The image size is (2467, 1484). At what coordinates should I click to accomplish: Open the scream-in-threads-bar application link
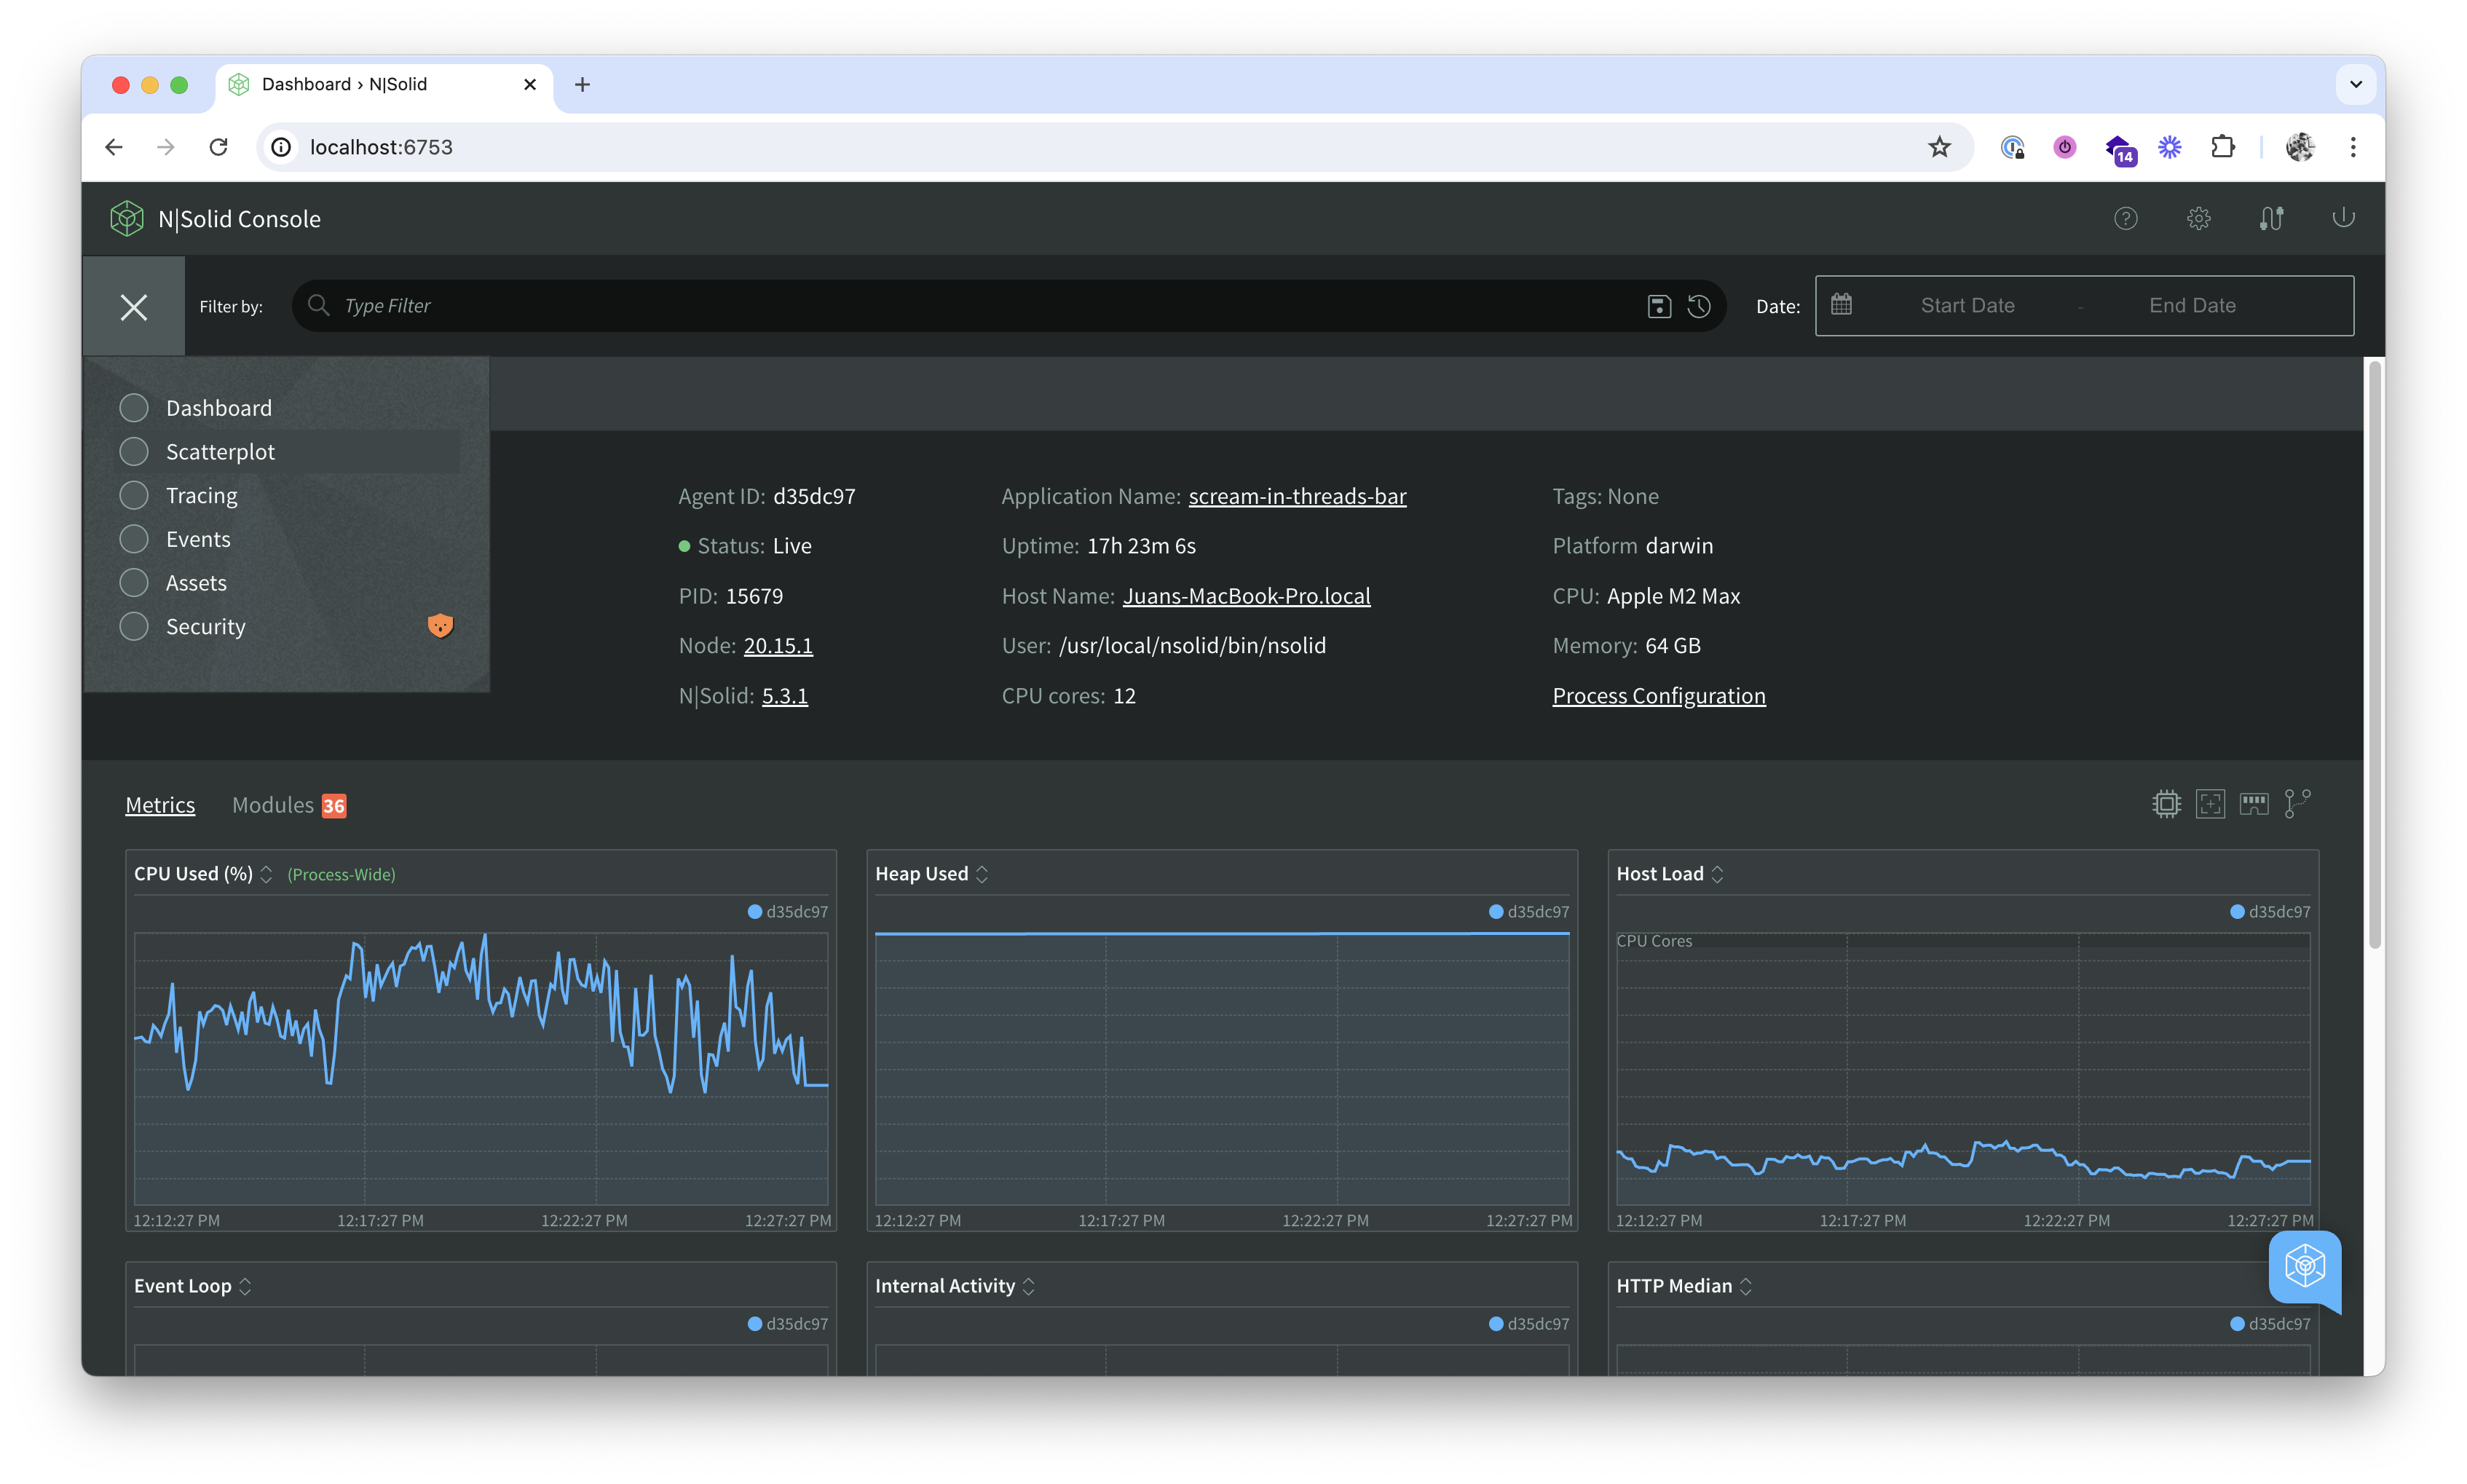(1297, 496)
